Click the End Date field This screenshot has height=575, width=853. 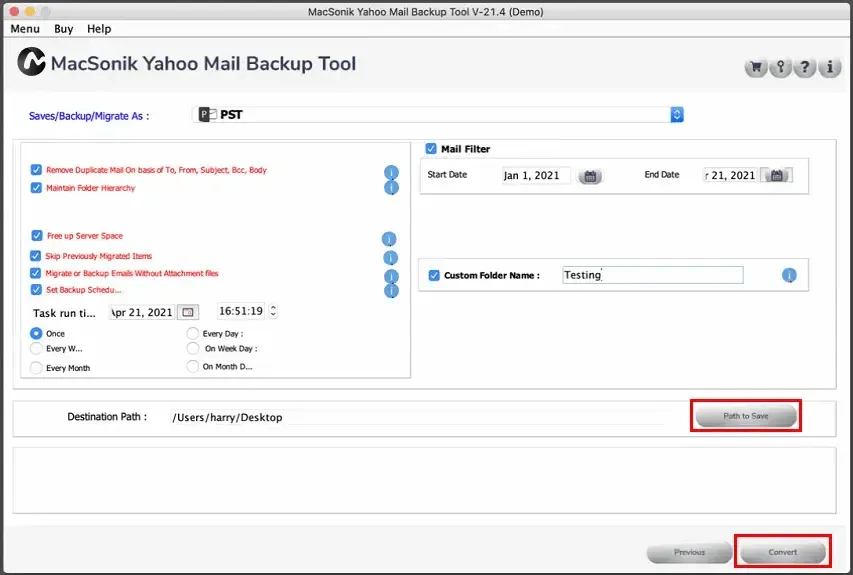click(731, 175)
